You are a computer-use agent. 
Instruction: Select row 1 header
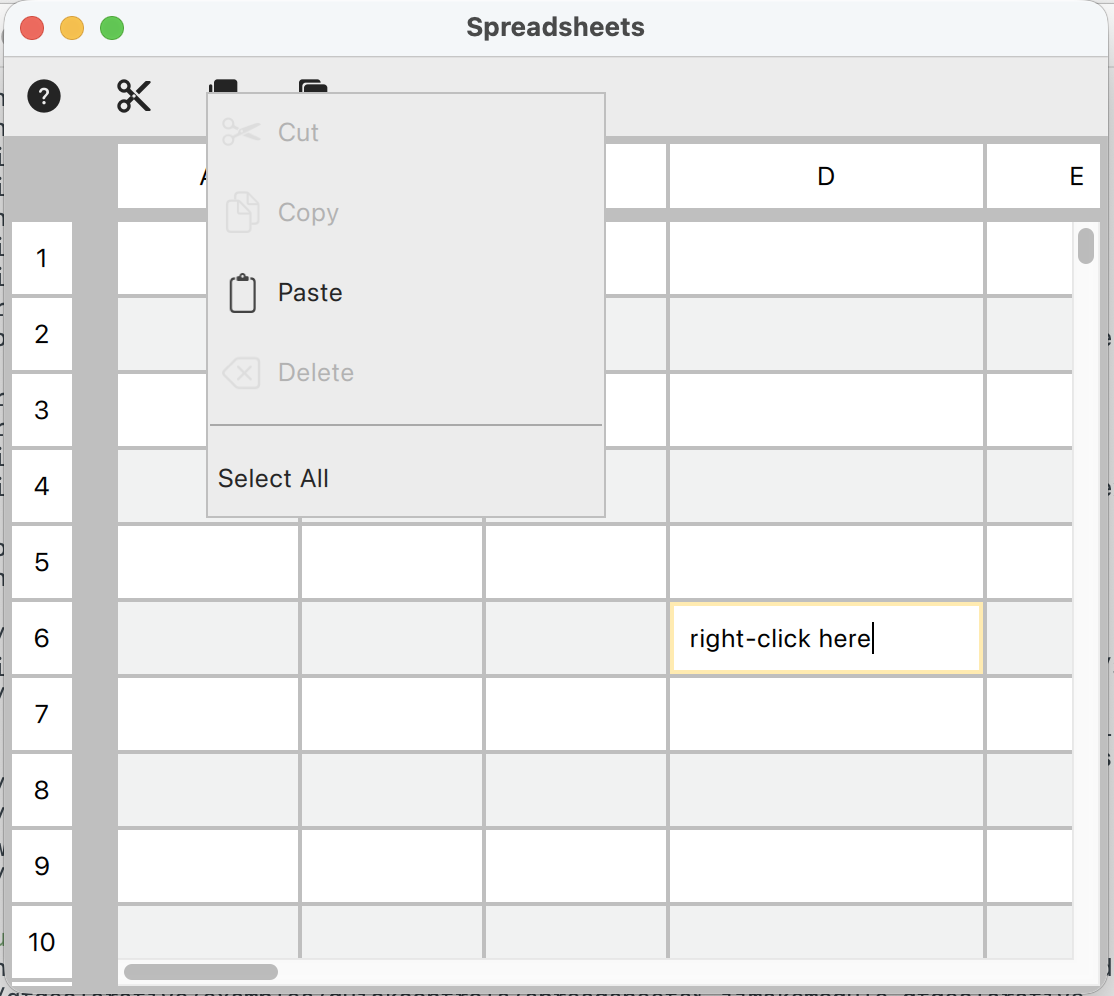click(42, 259)
